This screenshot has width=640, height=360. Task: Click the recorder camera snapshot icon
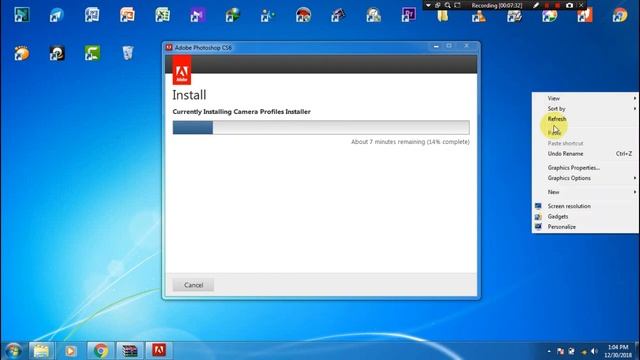pos(569,5)
